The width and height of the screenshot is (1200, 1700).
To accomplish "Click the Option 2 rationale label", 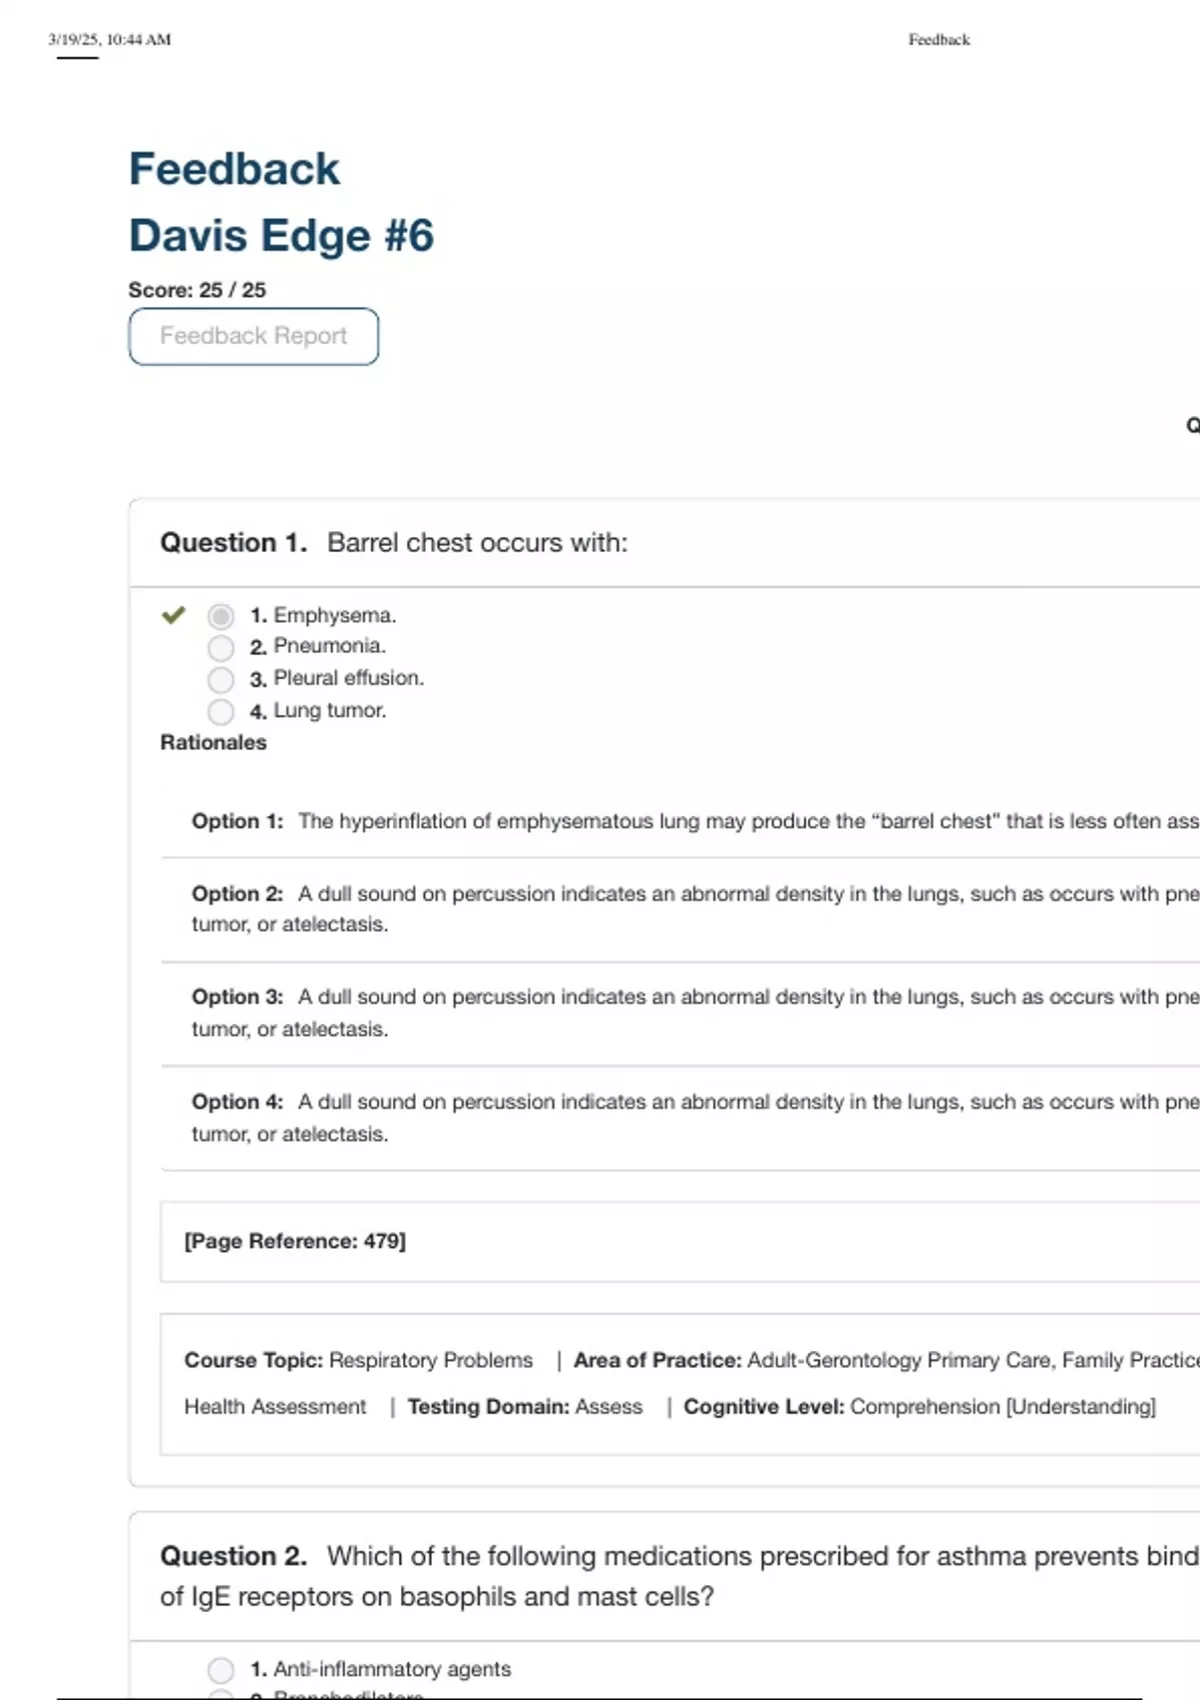I will pos(237,894).
